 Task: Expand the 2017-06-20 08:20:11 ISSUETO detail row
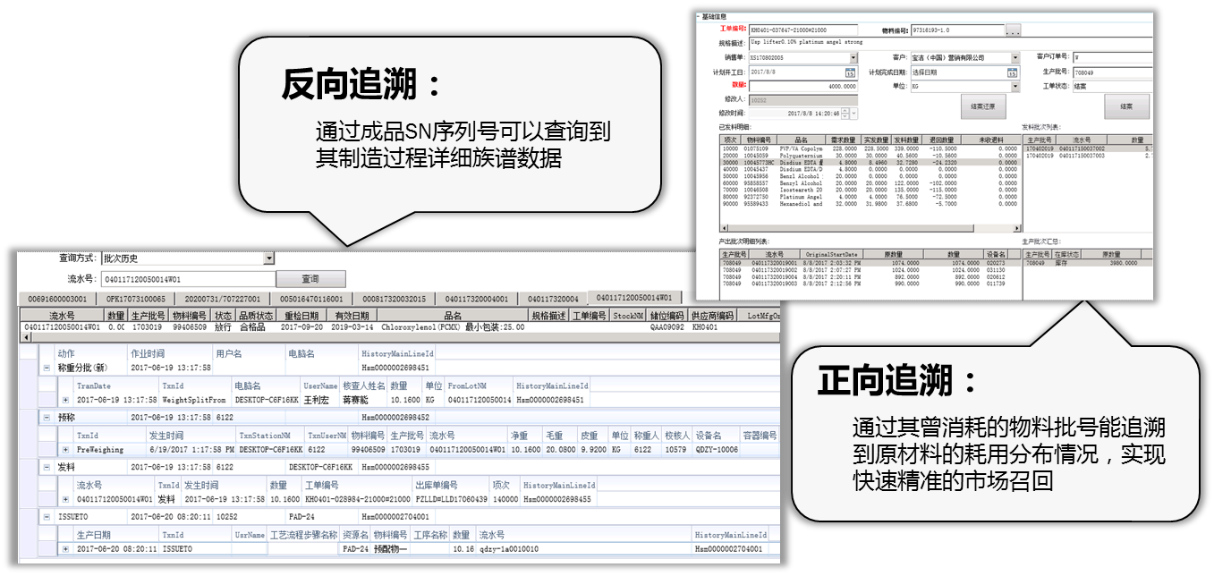click(x=67, y=549)
